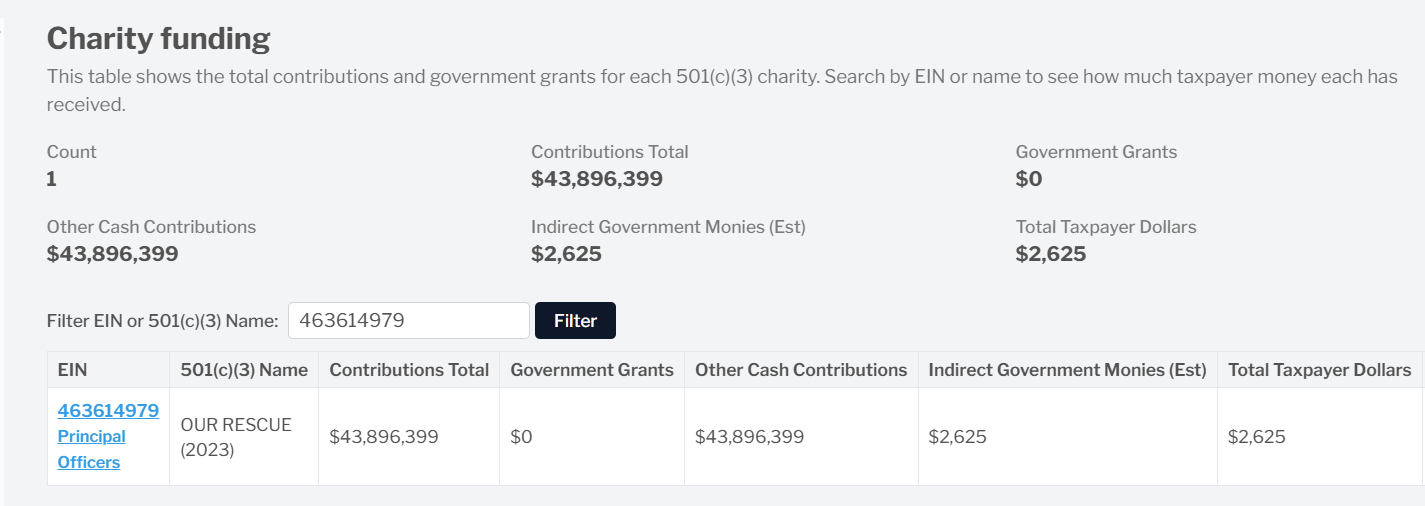Open the Principal Officers link

pyautogui.click(x=91, y=449)
